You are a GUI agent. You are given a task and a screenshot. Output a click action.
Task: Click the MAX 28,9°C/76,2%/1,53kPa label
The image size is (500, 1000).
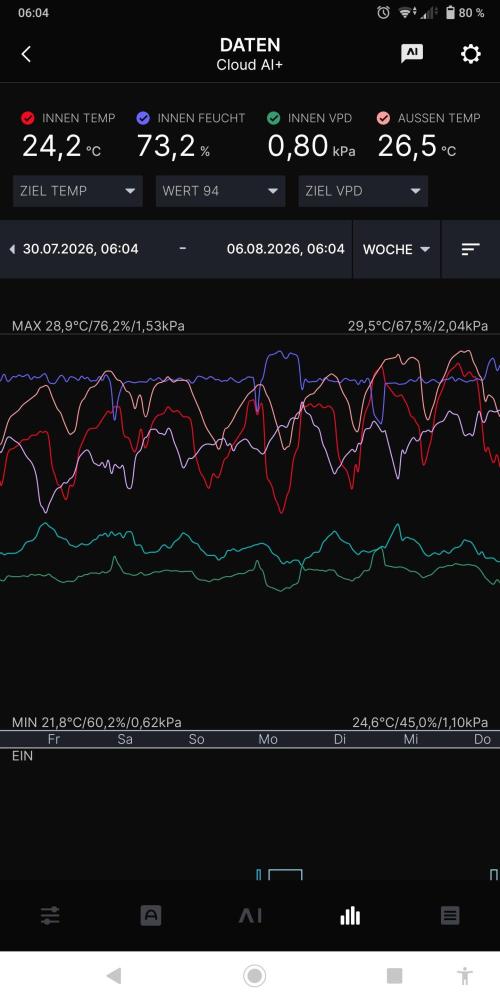tap(98, 326)
